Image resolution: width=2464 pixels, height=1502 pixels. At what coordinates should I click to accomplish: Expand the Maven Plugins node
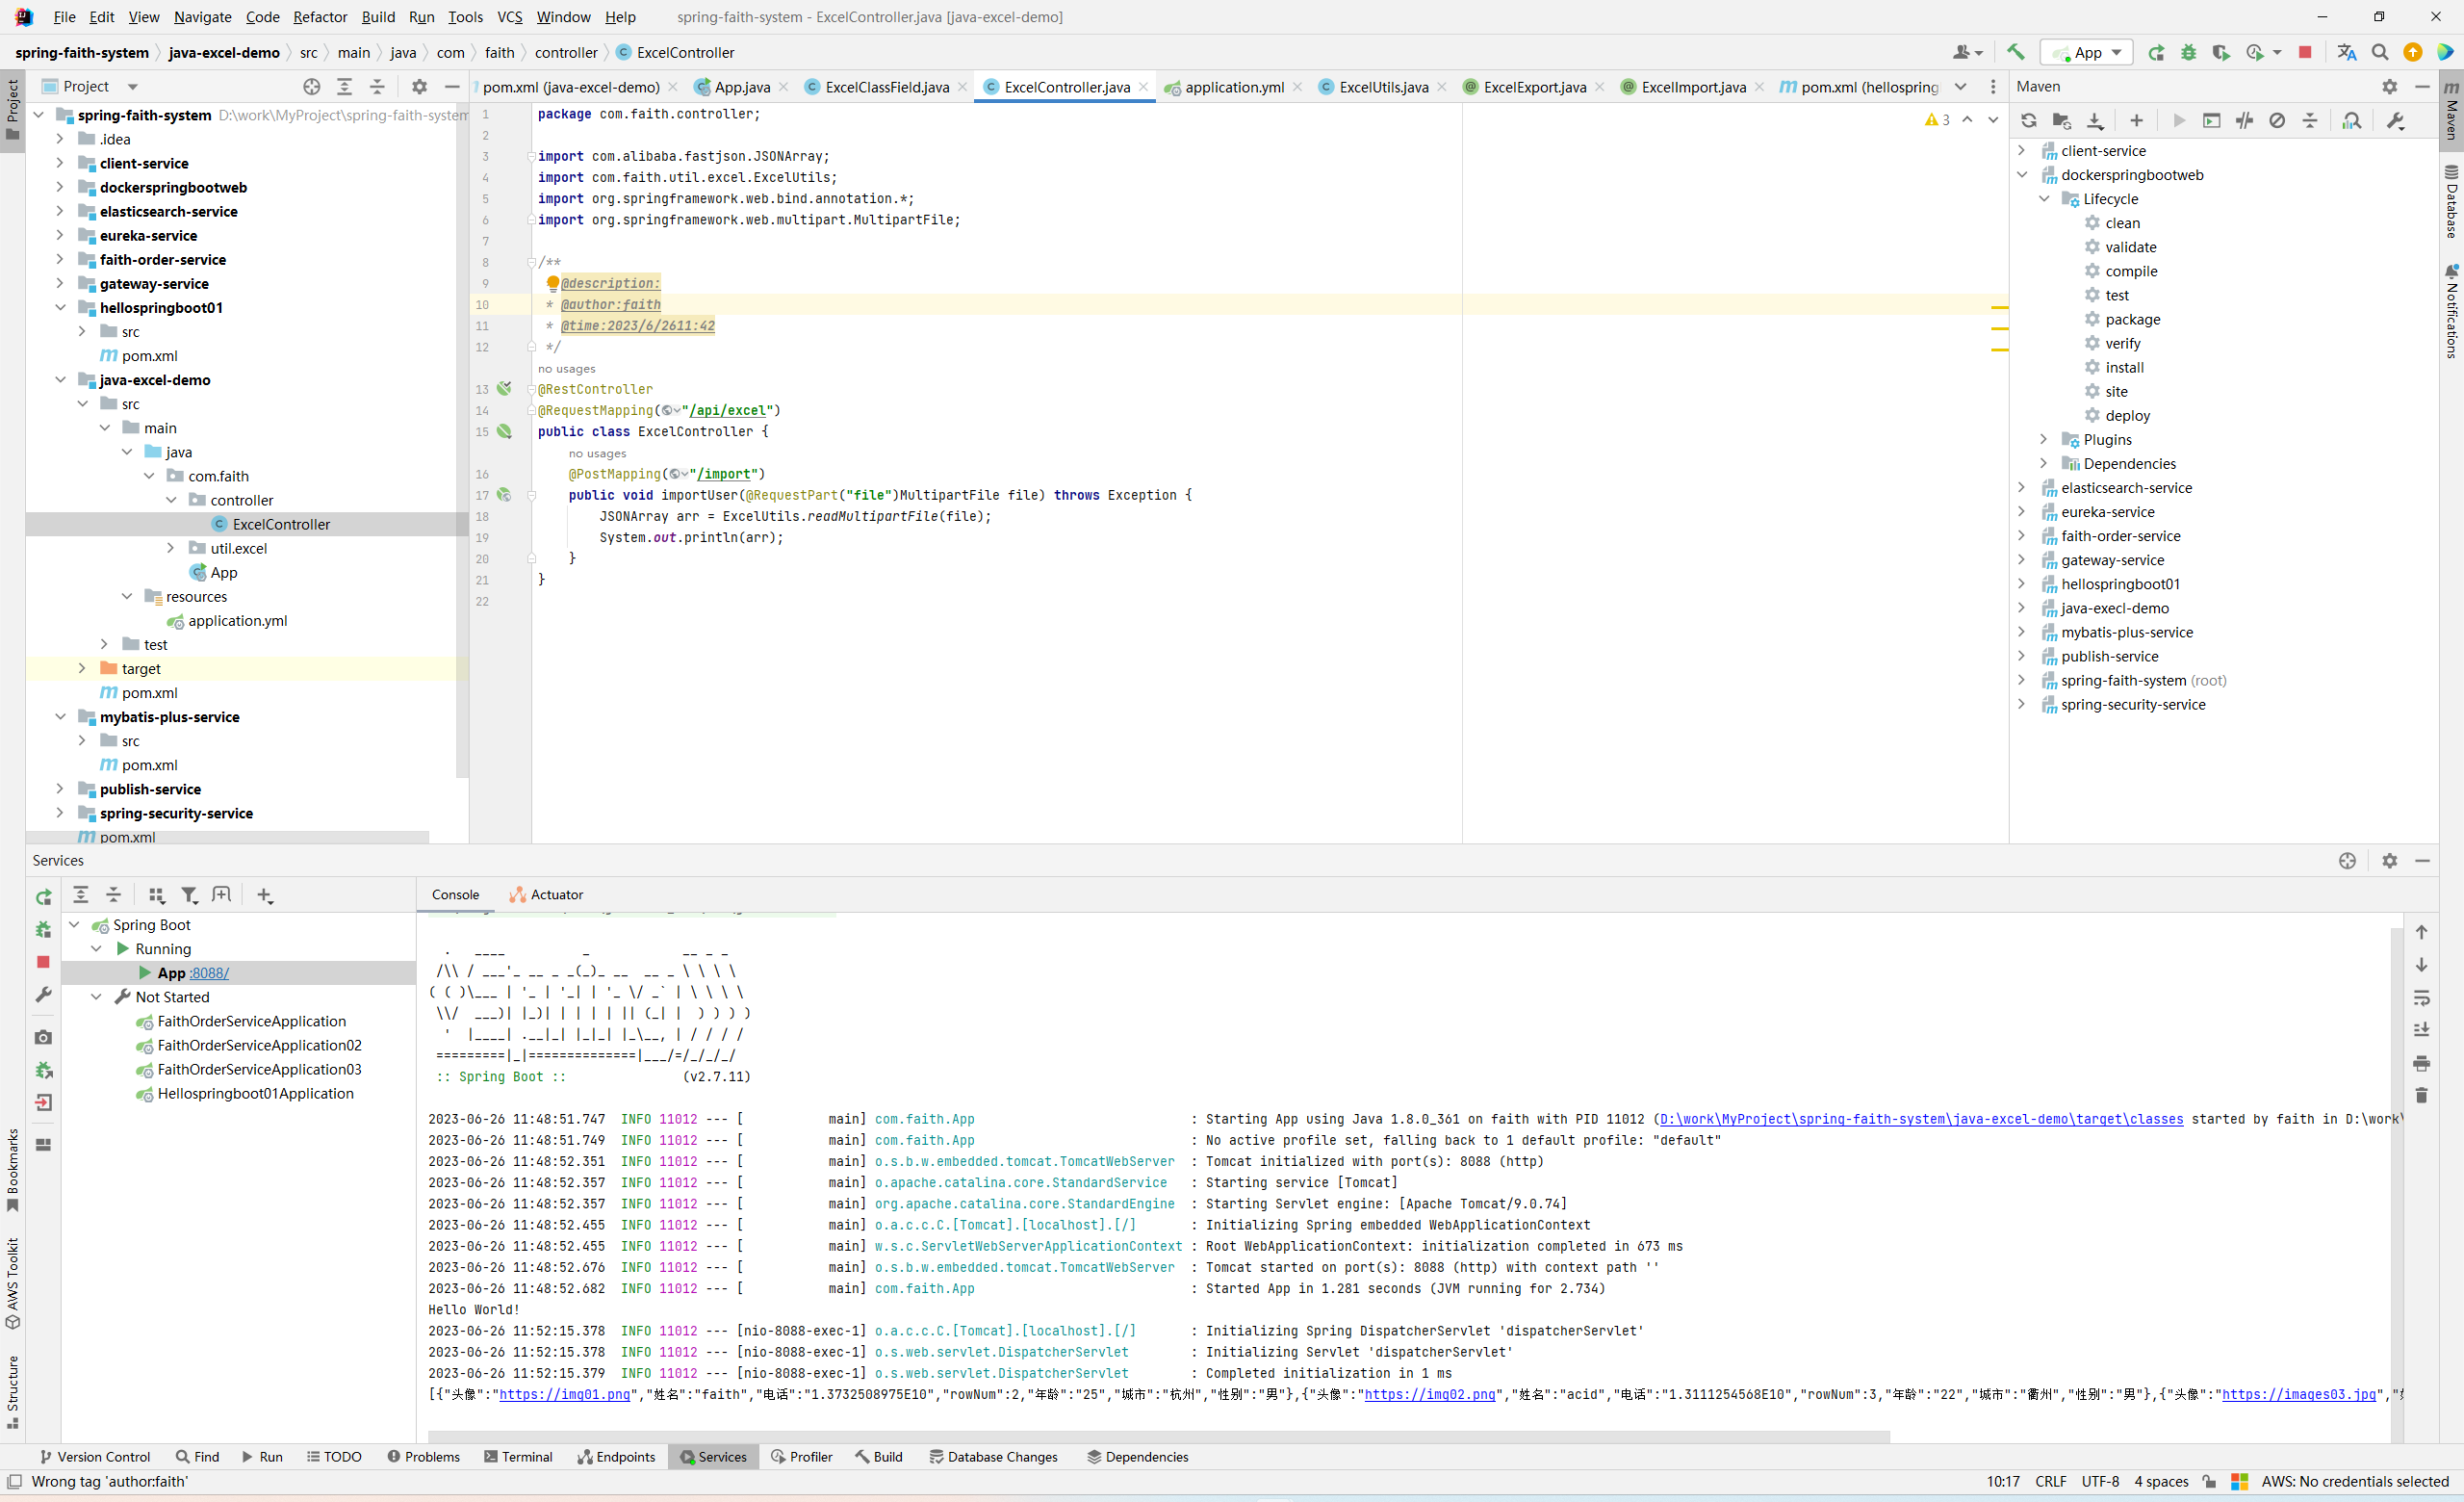tap(2043, 439)
